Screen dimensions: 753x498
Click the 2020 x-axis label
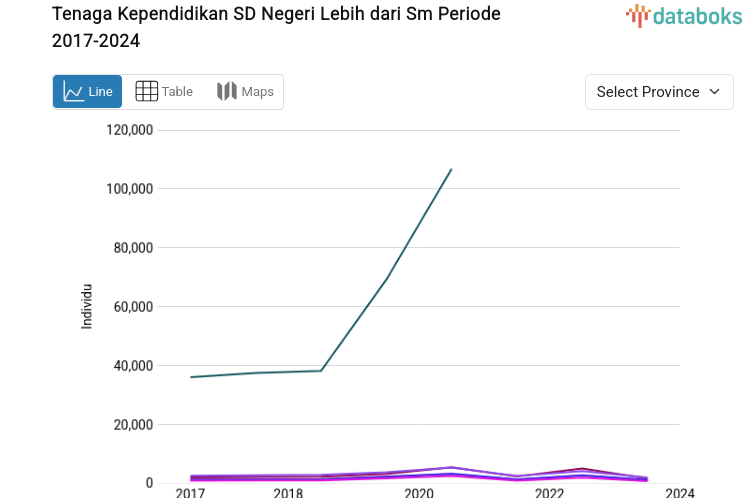[x=418, y=492]
